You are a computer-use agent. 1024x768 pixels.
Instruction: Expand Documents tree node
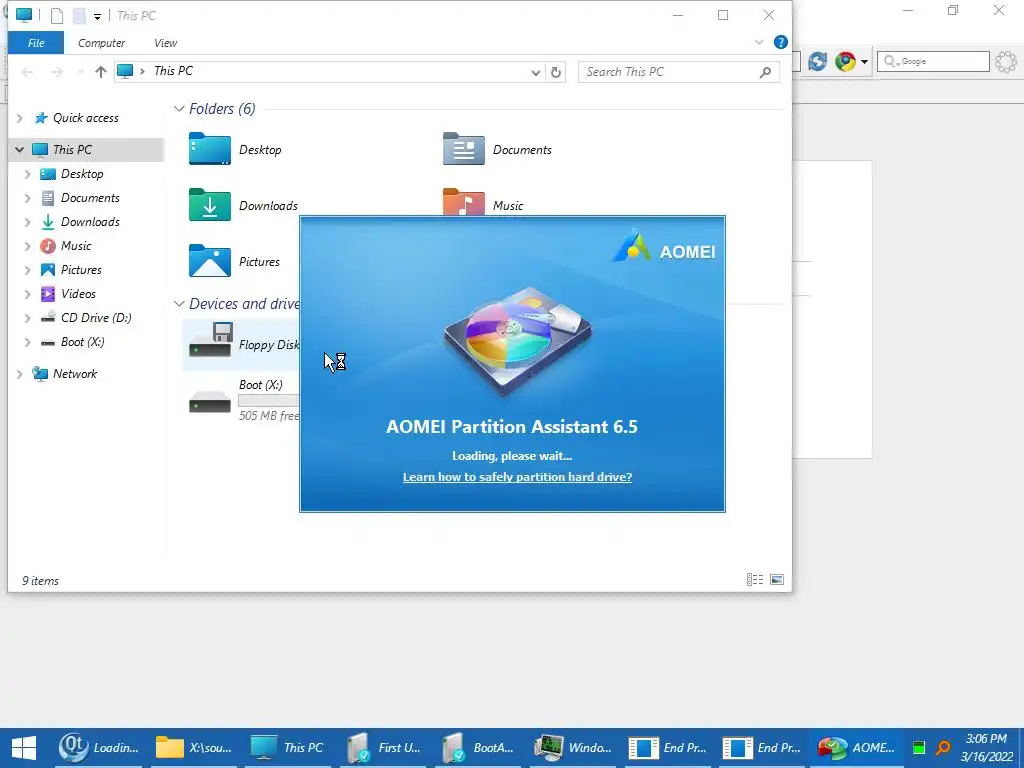(x=27, y=198)
